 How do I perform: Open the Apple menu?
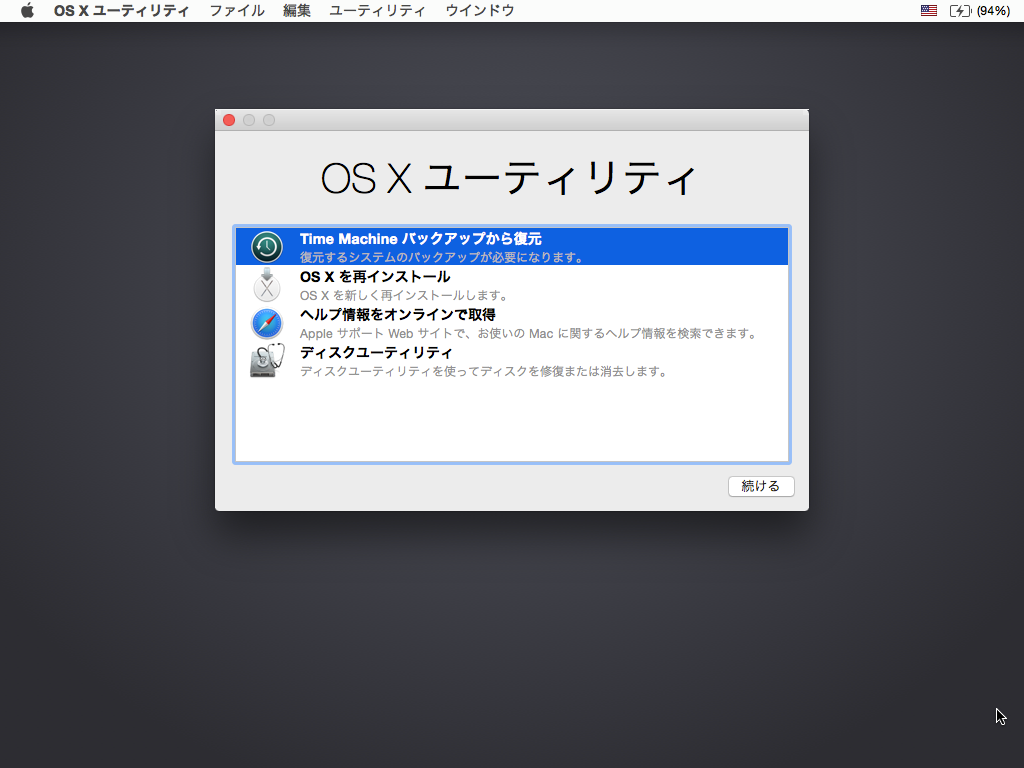pos(27,10)
